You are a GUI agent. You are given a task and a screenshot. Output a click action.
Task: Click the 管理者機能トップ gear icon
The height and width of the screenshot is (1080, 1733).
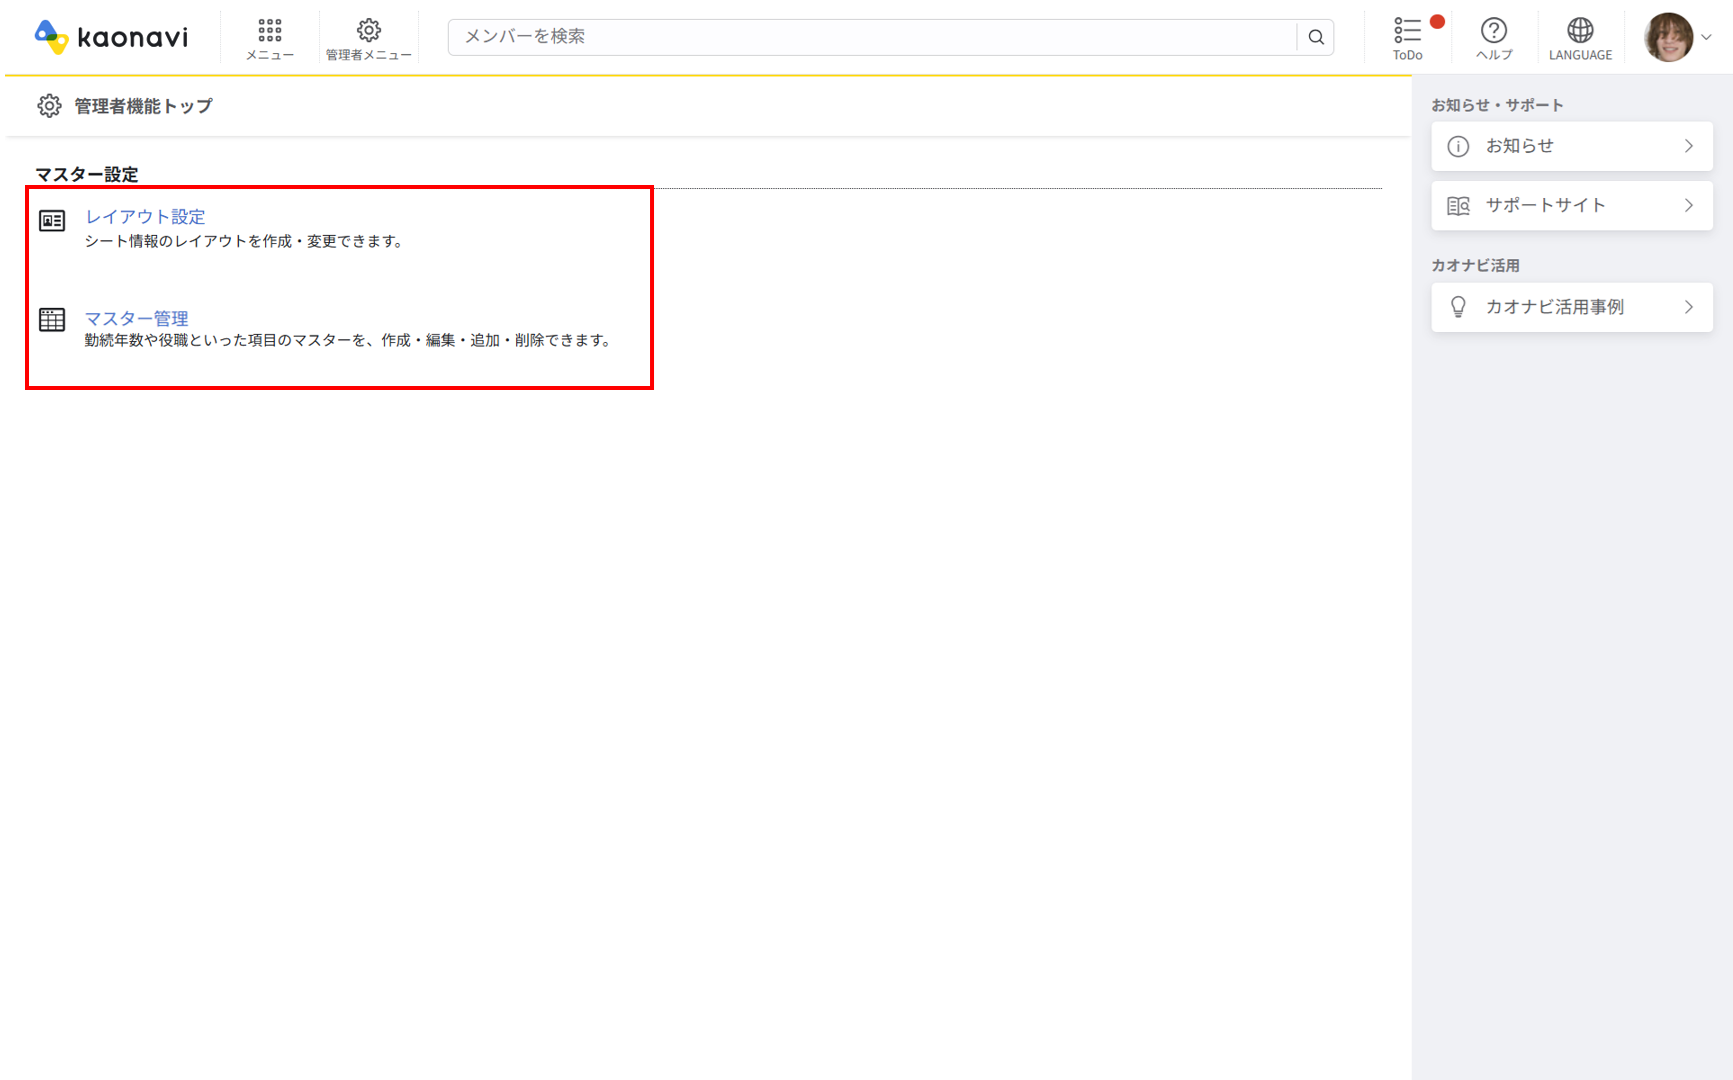click(x=49, y=106)
